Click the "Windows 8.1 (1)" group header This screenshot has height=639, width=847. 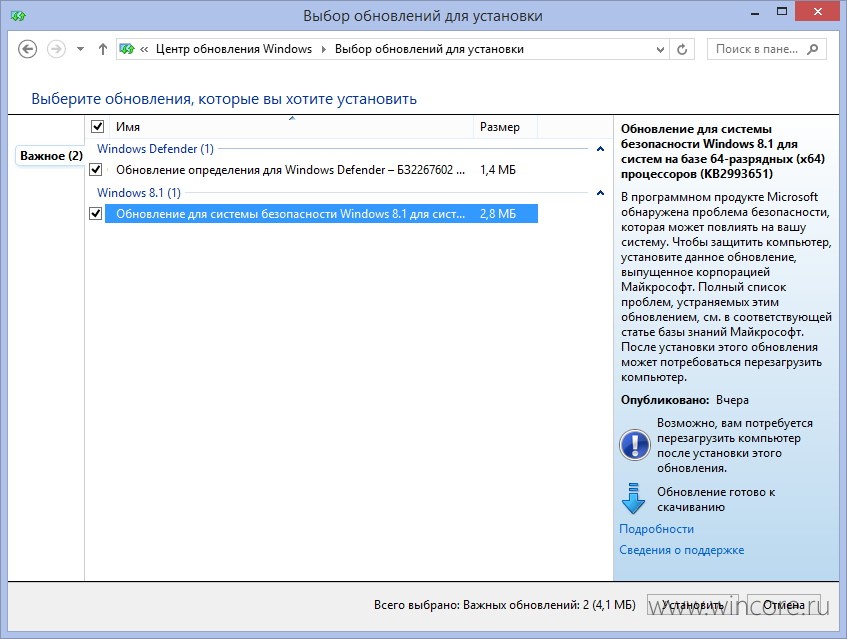click(x=139, y=193)
